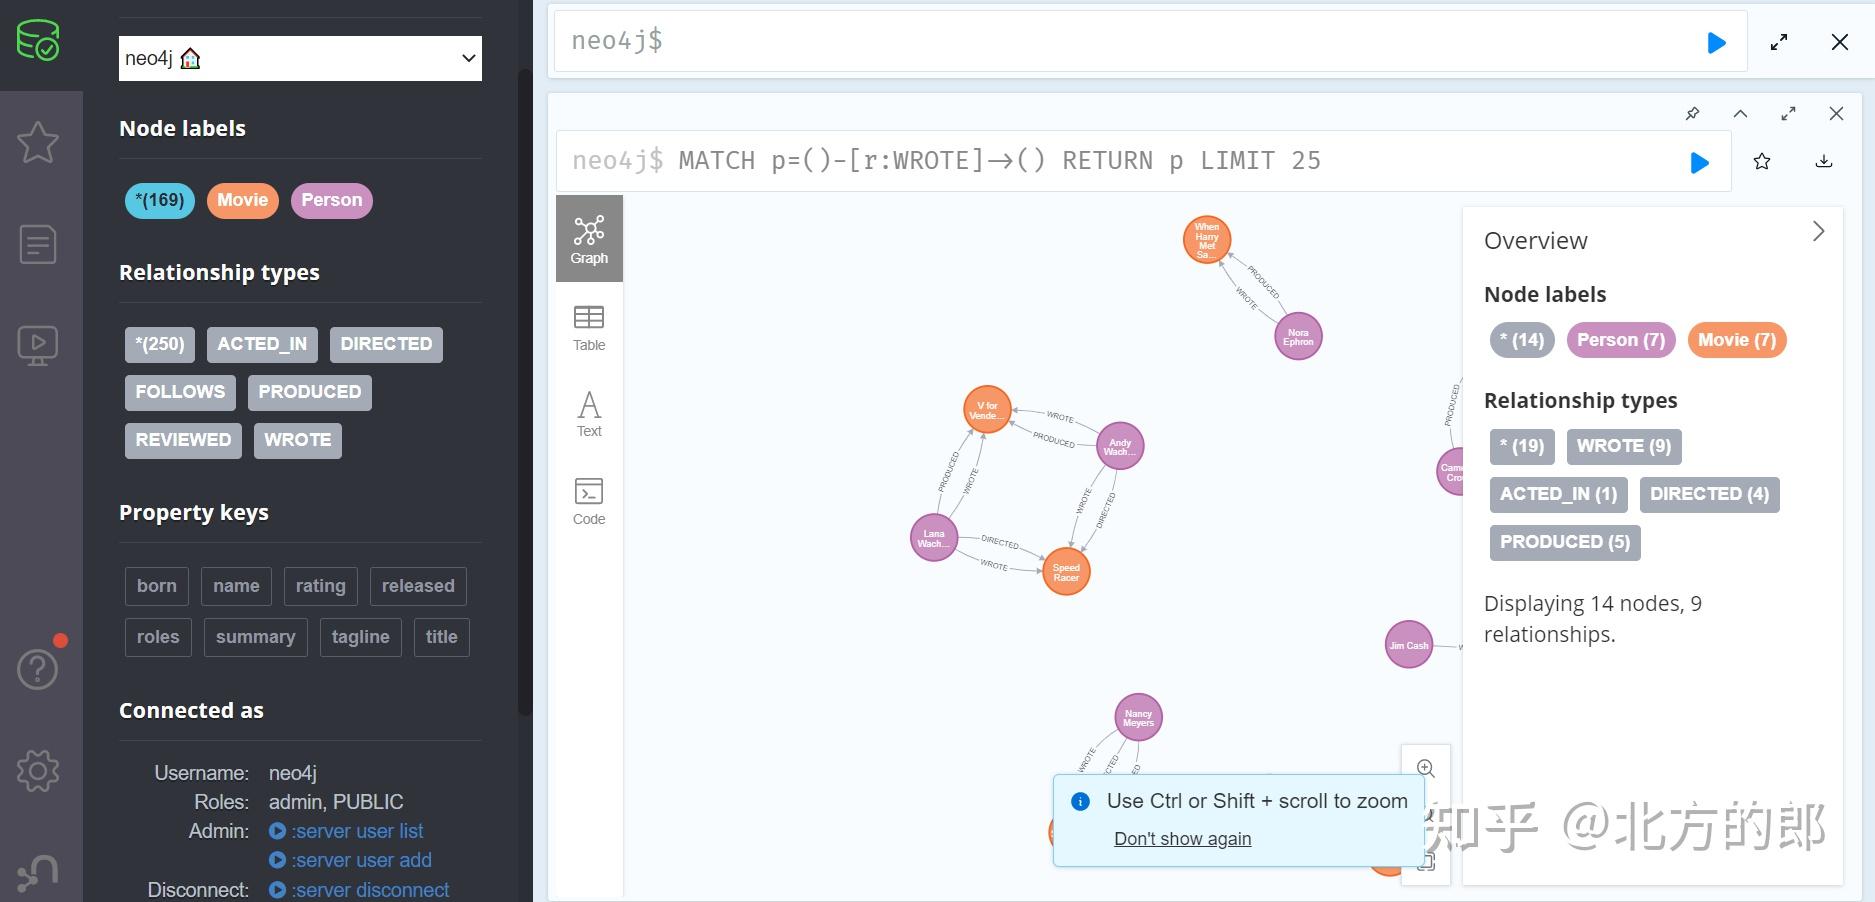1875x902 pixels.
Task: Zoom in on the graph with the magnifier
Action: [x=1425, y=768]
